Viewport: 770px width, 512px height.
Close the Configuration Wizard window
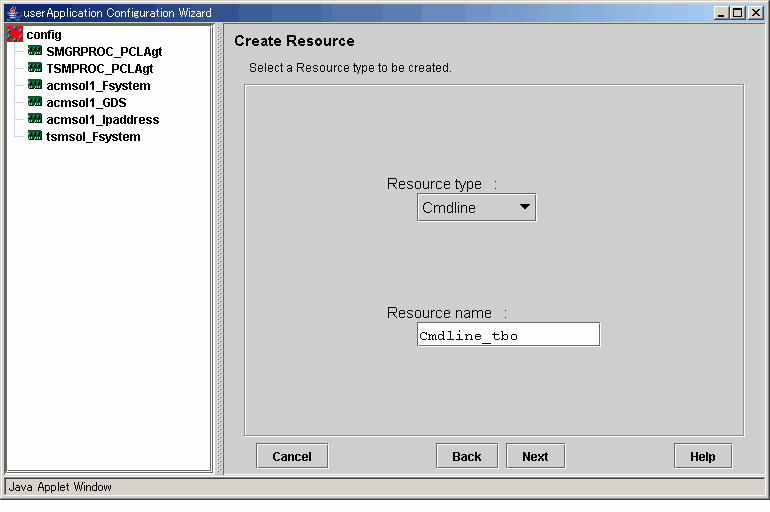tap(755, 13)
